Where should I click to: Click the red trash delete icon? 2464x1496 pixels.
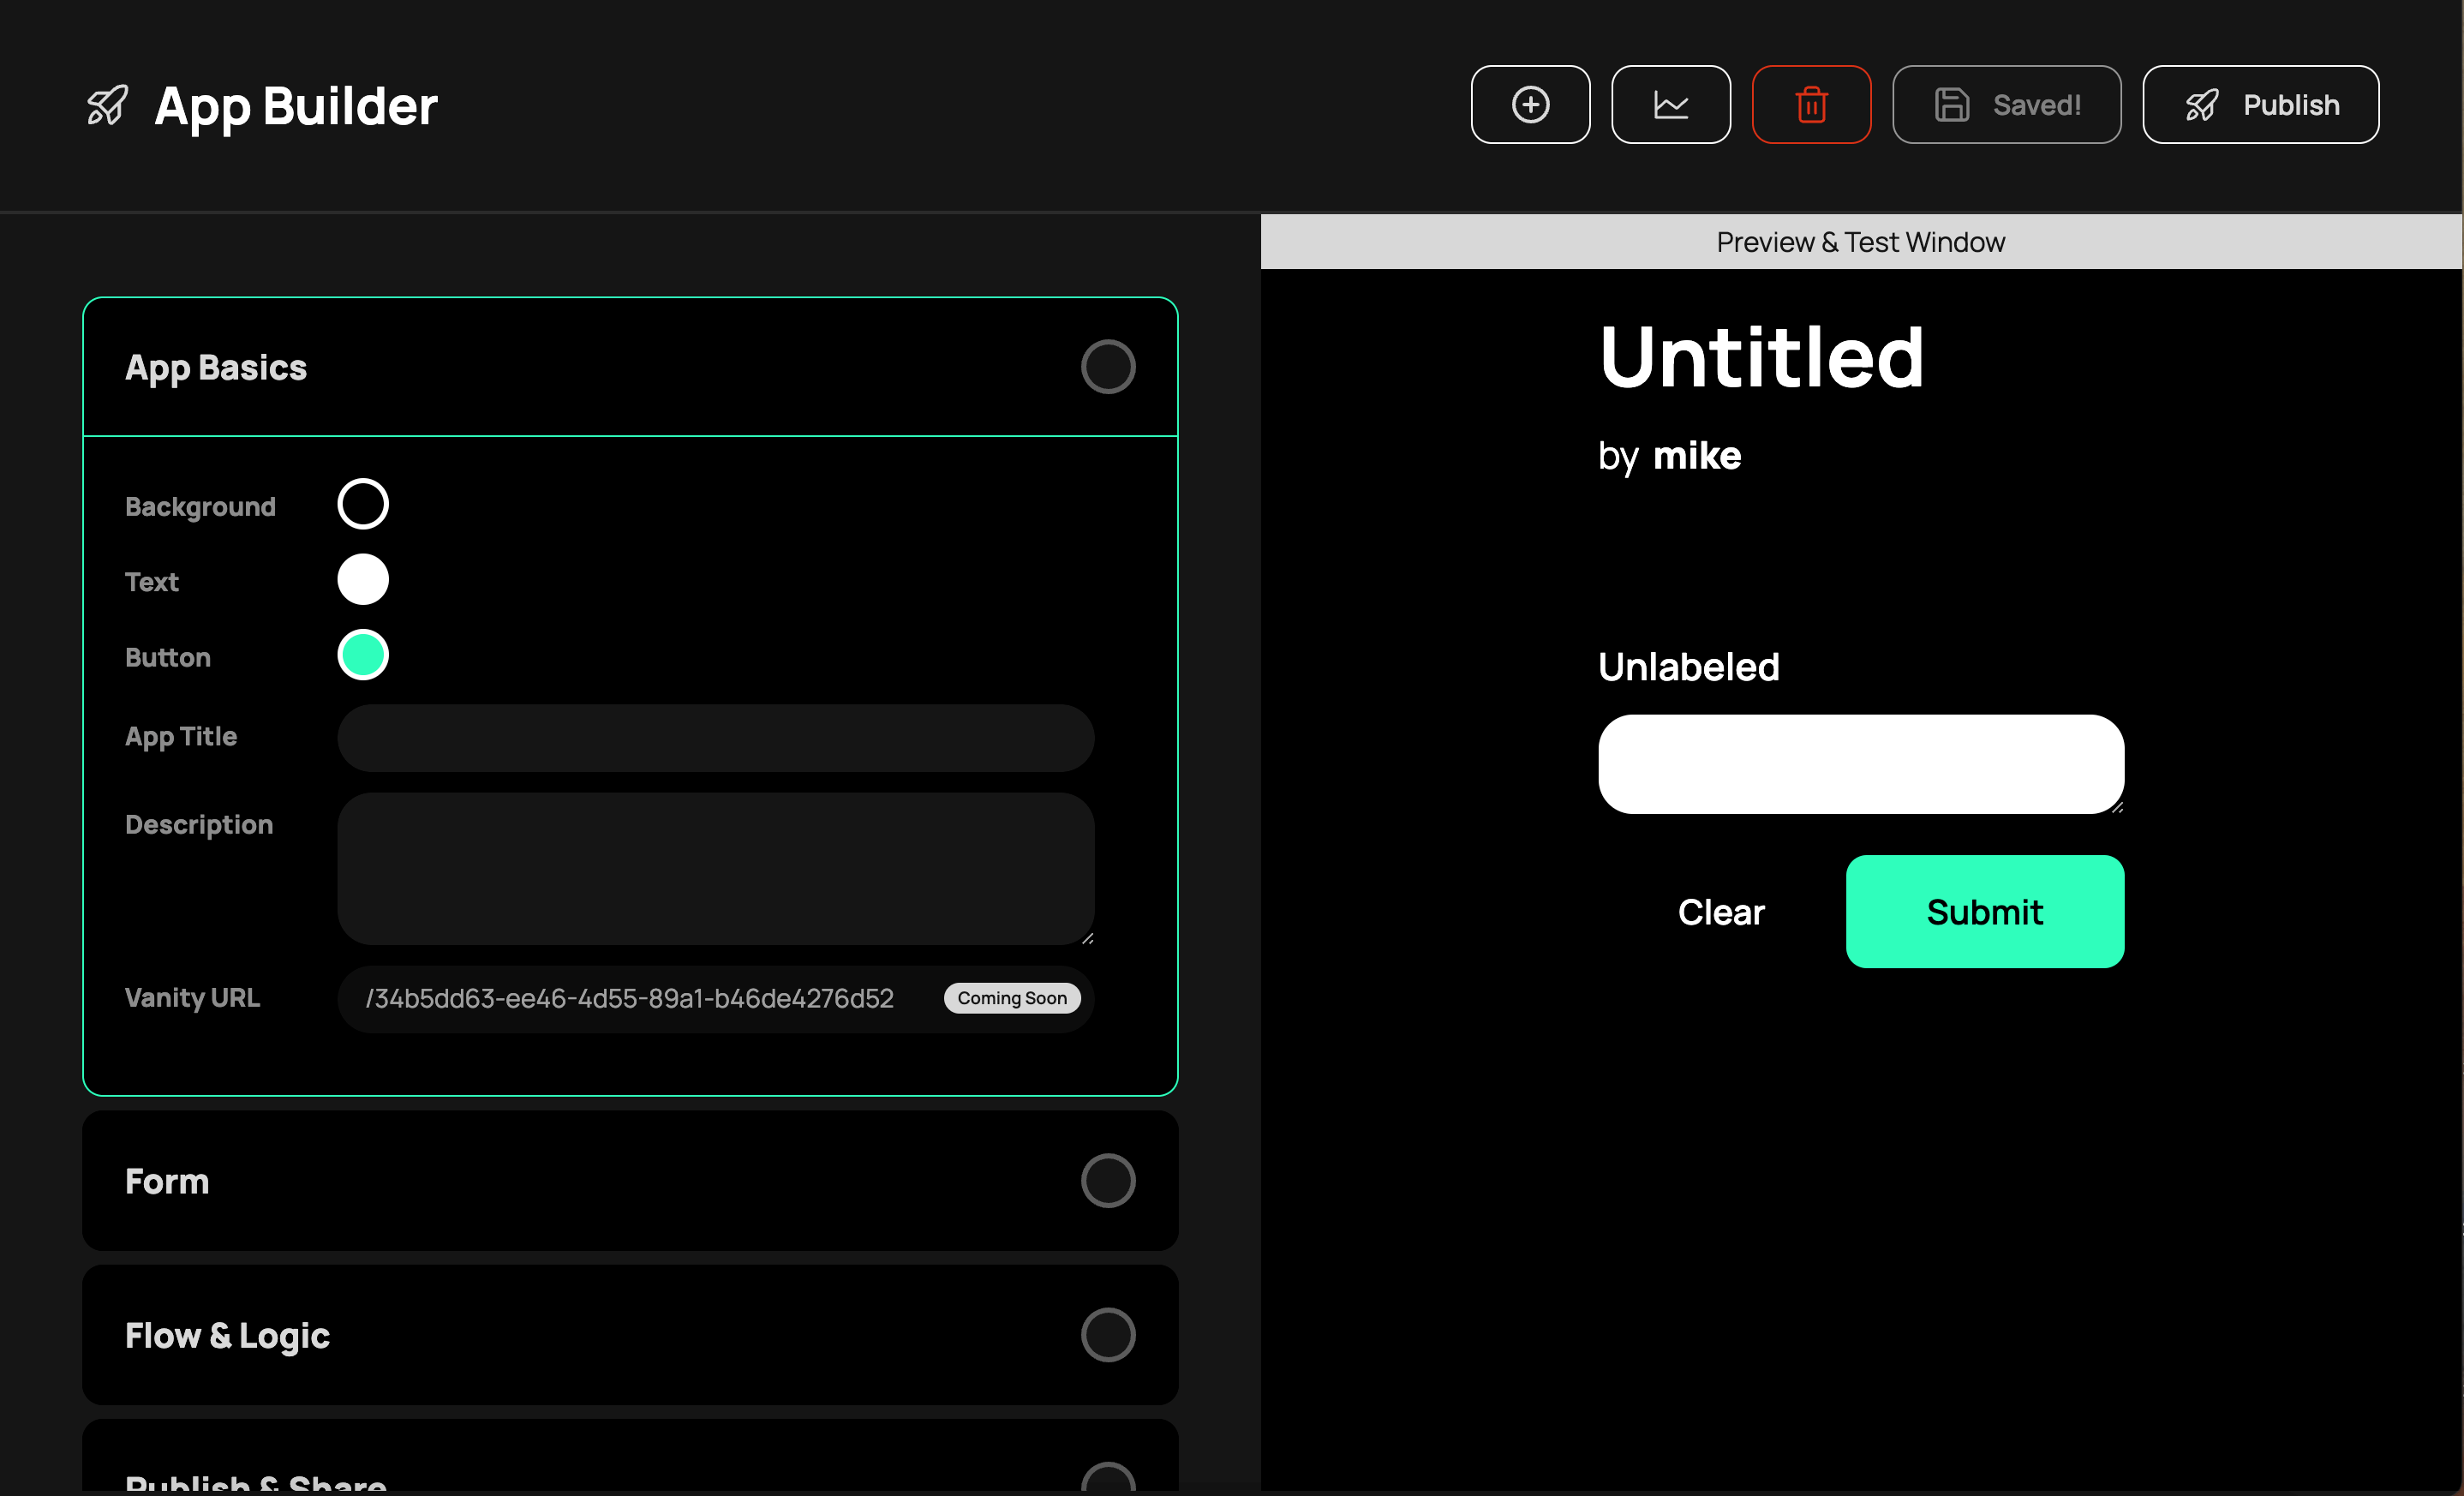click(1811, 105)
